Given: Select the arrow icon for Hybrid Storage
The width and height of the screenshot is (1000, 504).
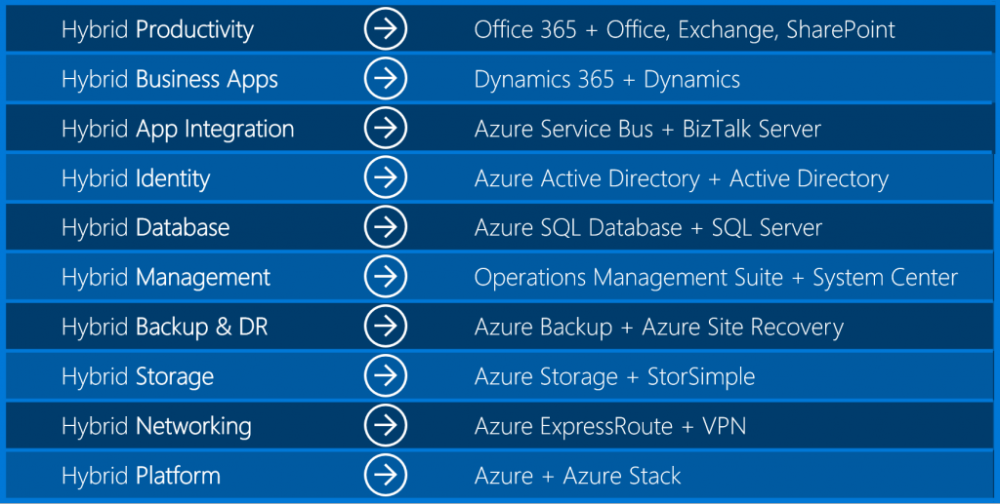Looking at the screenshot, I should 385,376.
